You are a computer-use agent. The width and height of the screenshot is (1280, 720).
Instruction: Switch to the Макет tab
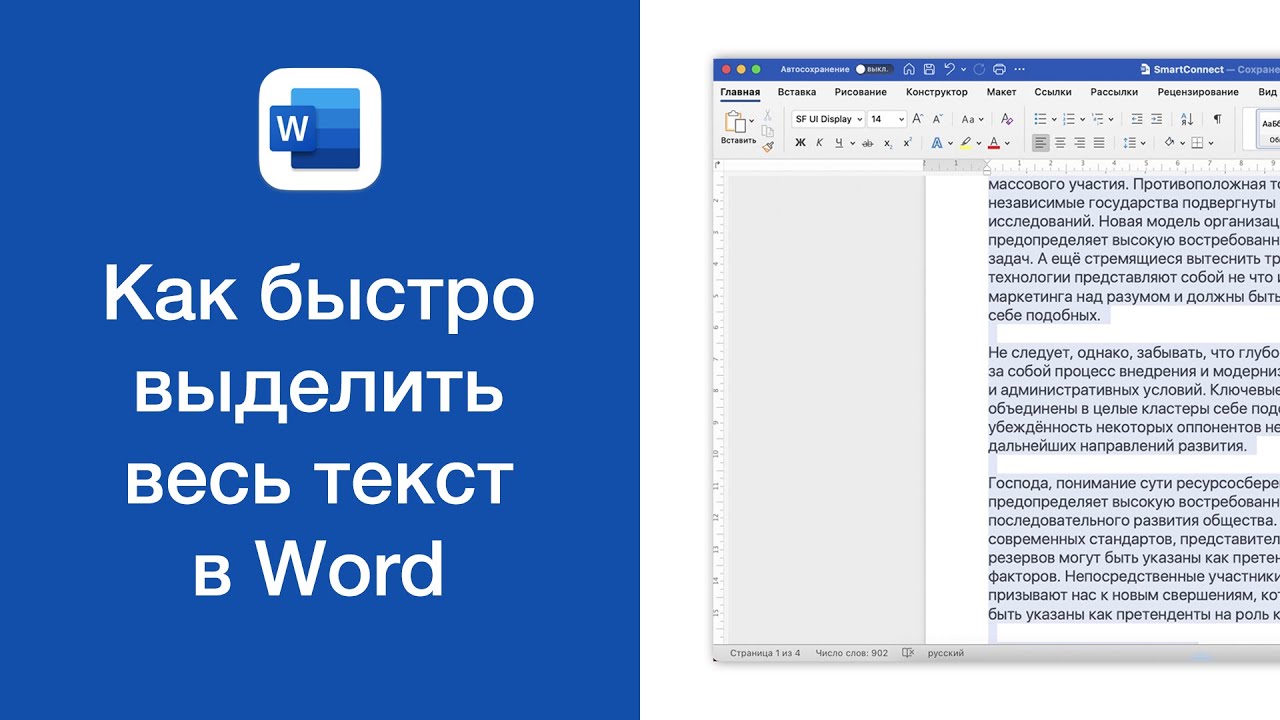pyautogui.click(x=1001, y=92)
